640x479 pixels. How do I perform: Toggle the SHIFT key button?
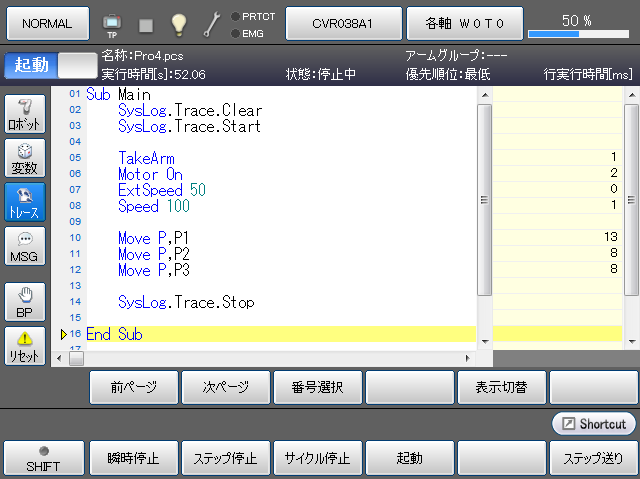(43, 458)
